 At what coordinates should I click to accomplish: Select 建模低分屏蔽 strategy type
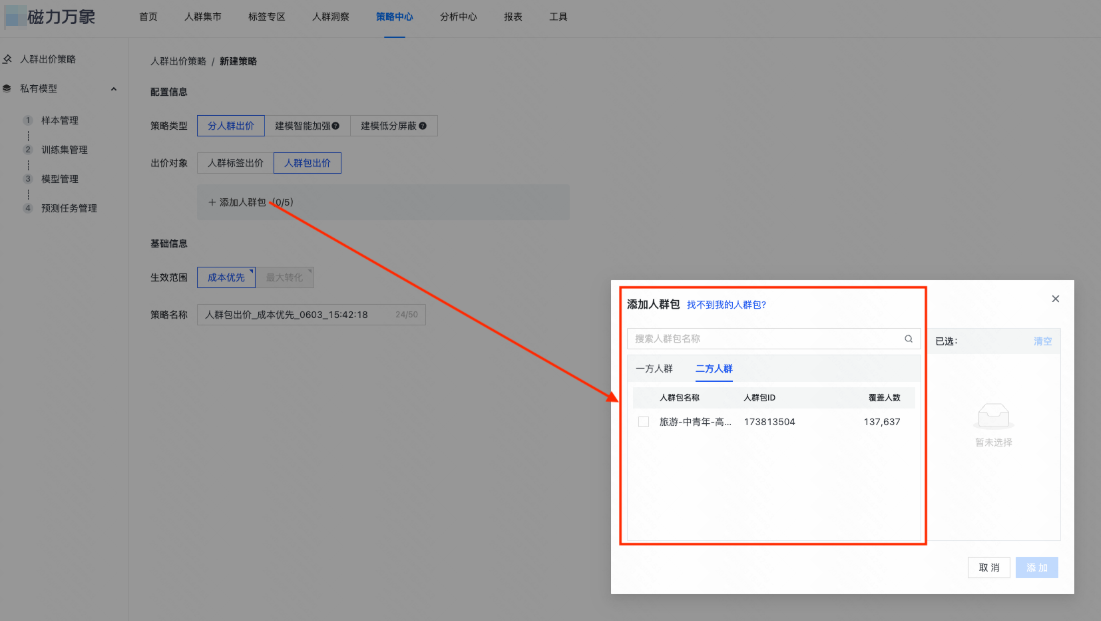(393, 126)
